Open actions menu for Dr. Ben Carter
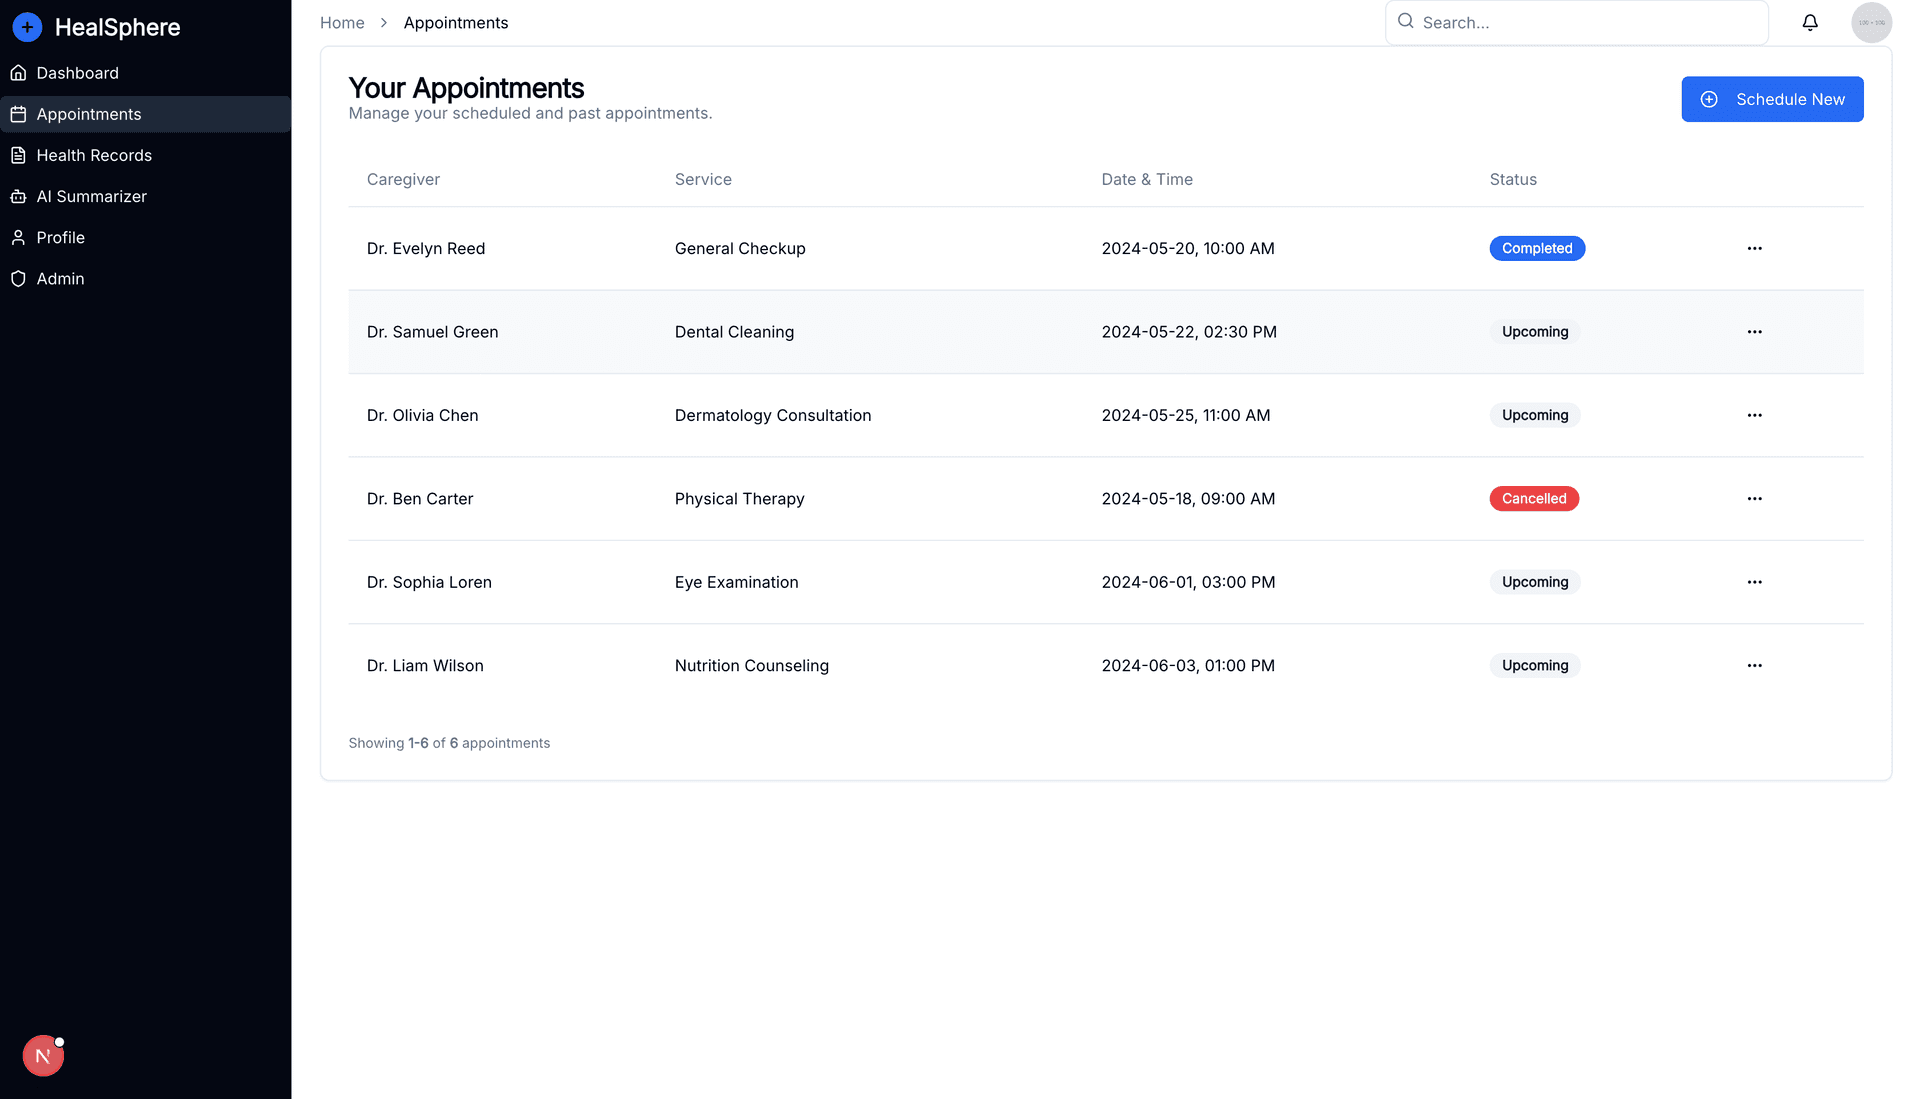The height and width of the screenshot is (1099, 1920). point(1754,499)
